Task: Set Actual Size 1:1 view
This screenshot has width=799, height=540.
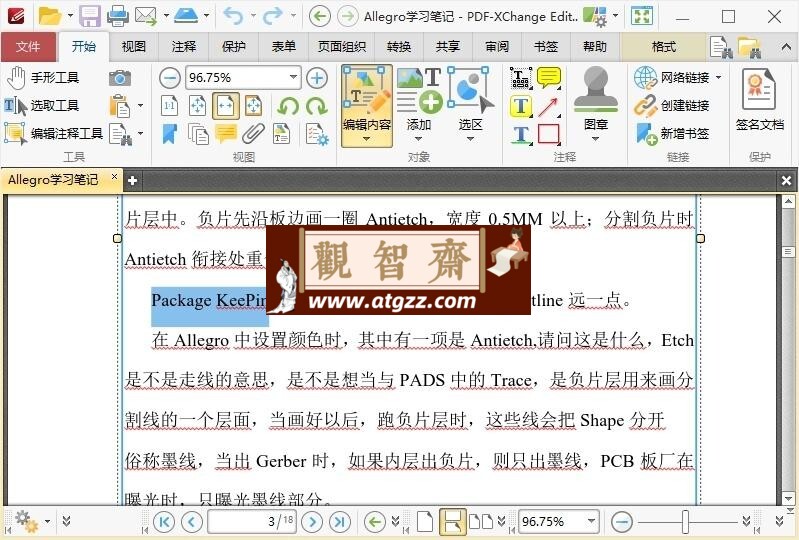Action: [x=170, y=106]
